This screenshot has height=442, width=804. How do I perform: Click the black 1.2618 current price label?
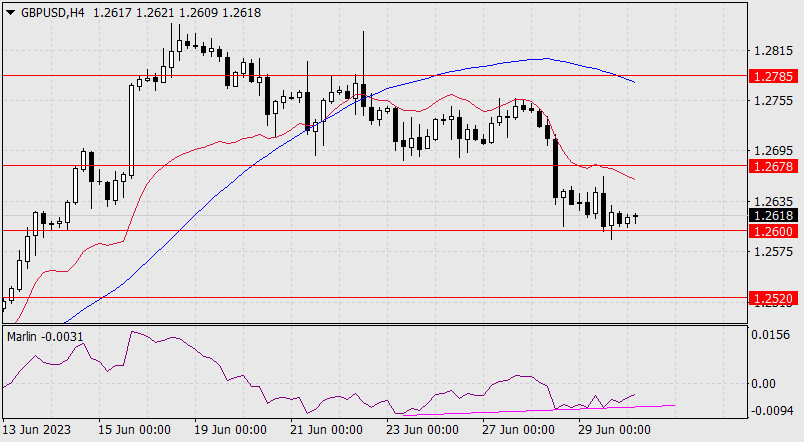tap(774, 215)
